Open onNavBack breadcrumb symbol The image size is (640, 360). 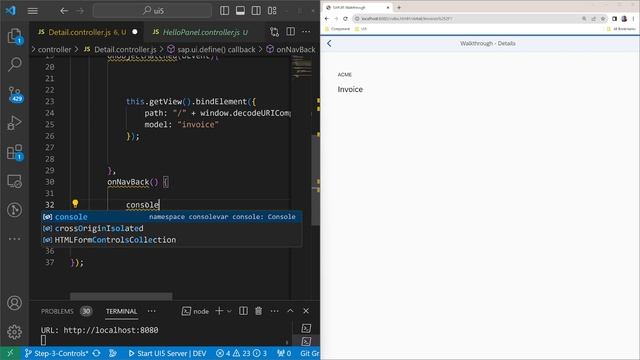click(x=291, y=49)
